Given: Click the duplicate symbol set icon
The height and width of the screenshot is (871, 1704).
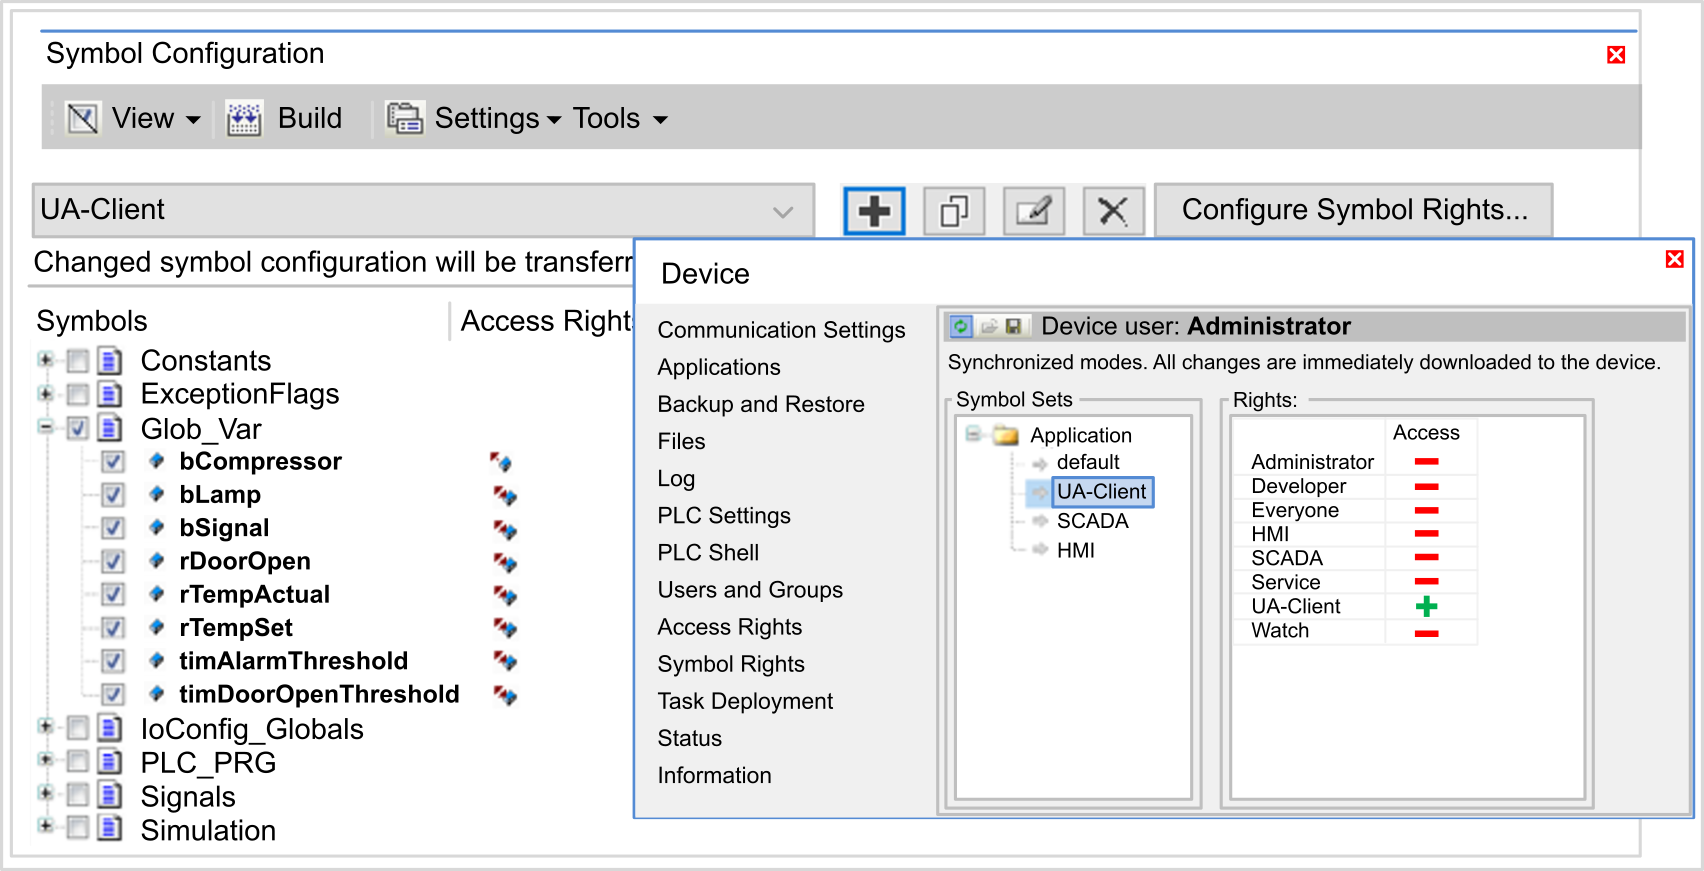Looking at the screenshot, I should (954, 211).
